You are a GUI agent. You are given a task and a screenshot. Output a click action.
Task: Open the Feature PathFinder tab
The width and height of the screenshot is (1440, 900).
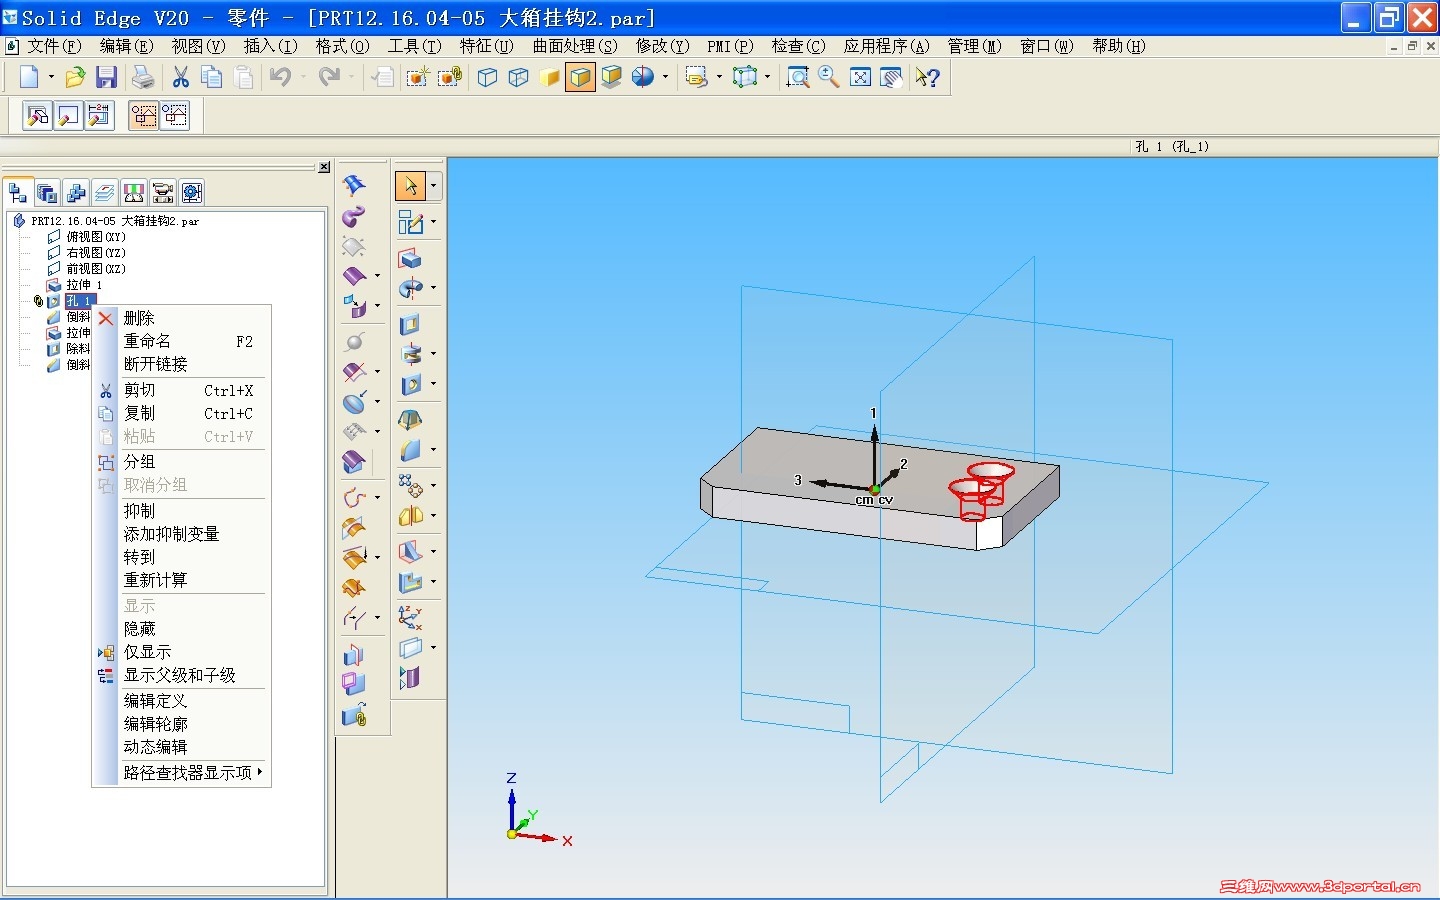click(18, 192)
